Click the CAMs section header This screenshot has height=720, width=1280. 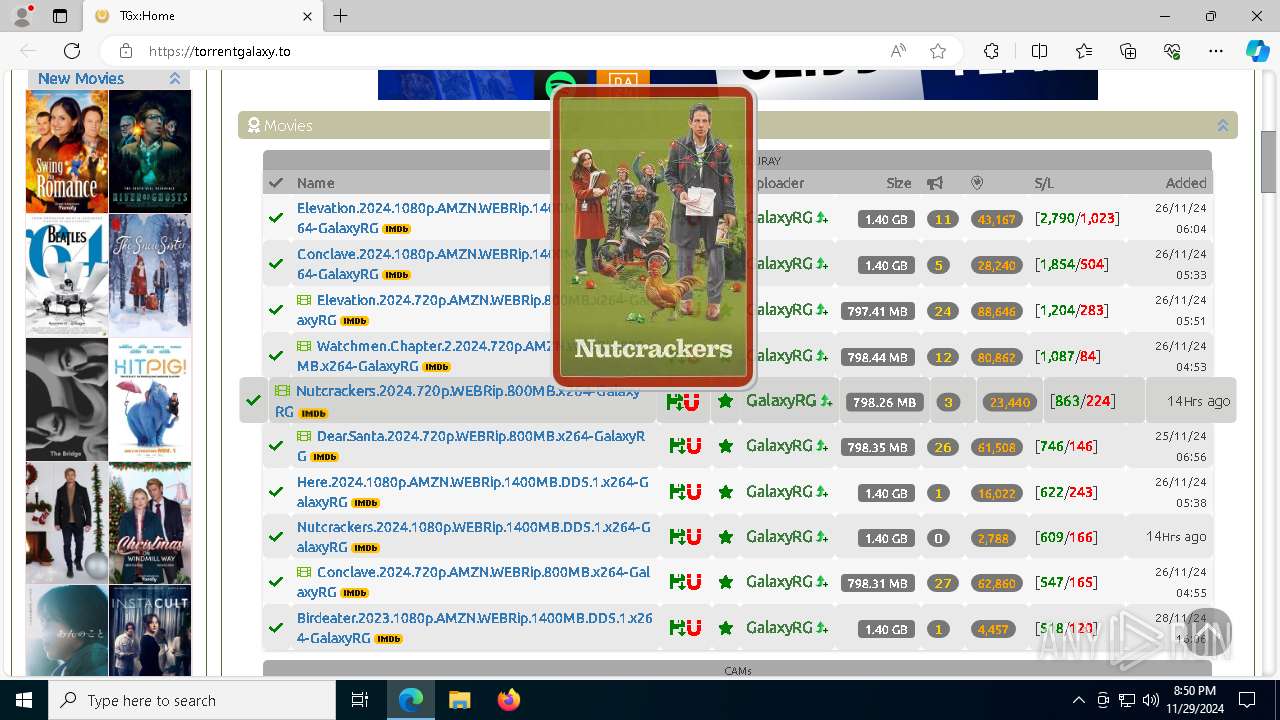point(737,670)
